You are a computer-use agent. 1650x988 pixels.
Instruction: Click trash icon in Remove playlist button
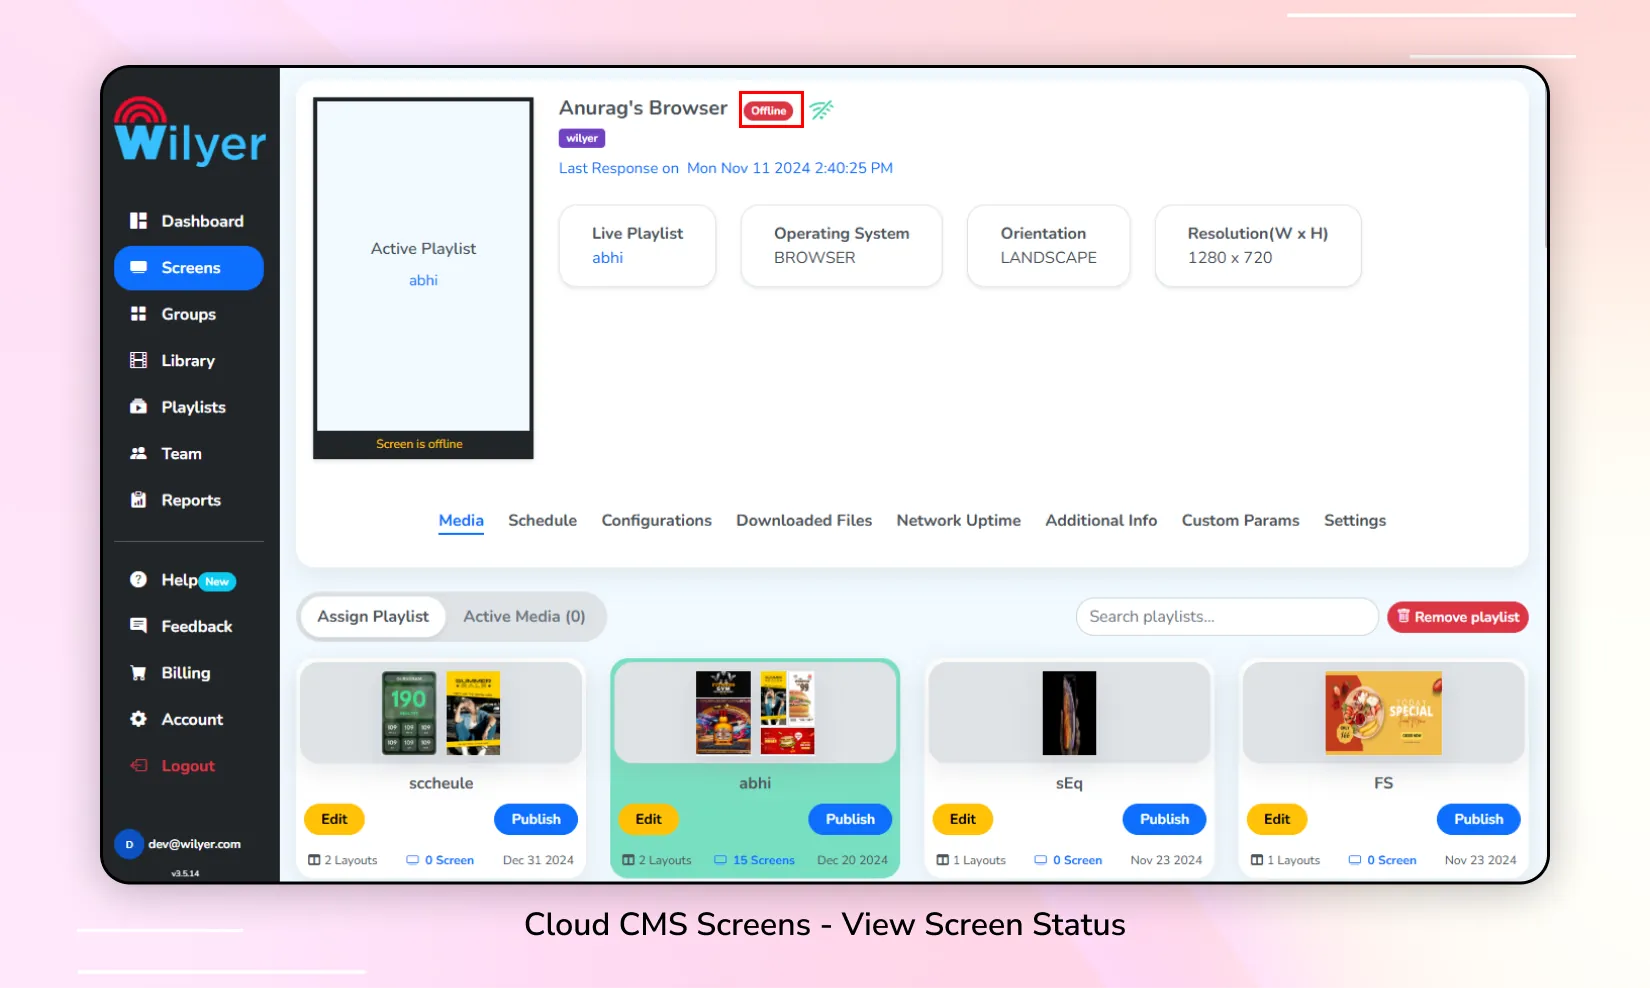[1403, 616]
